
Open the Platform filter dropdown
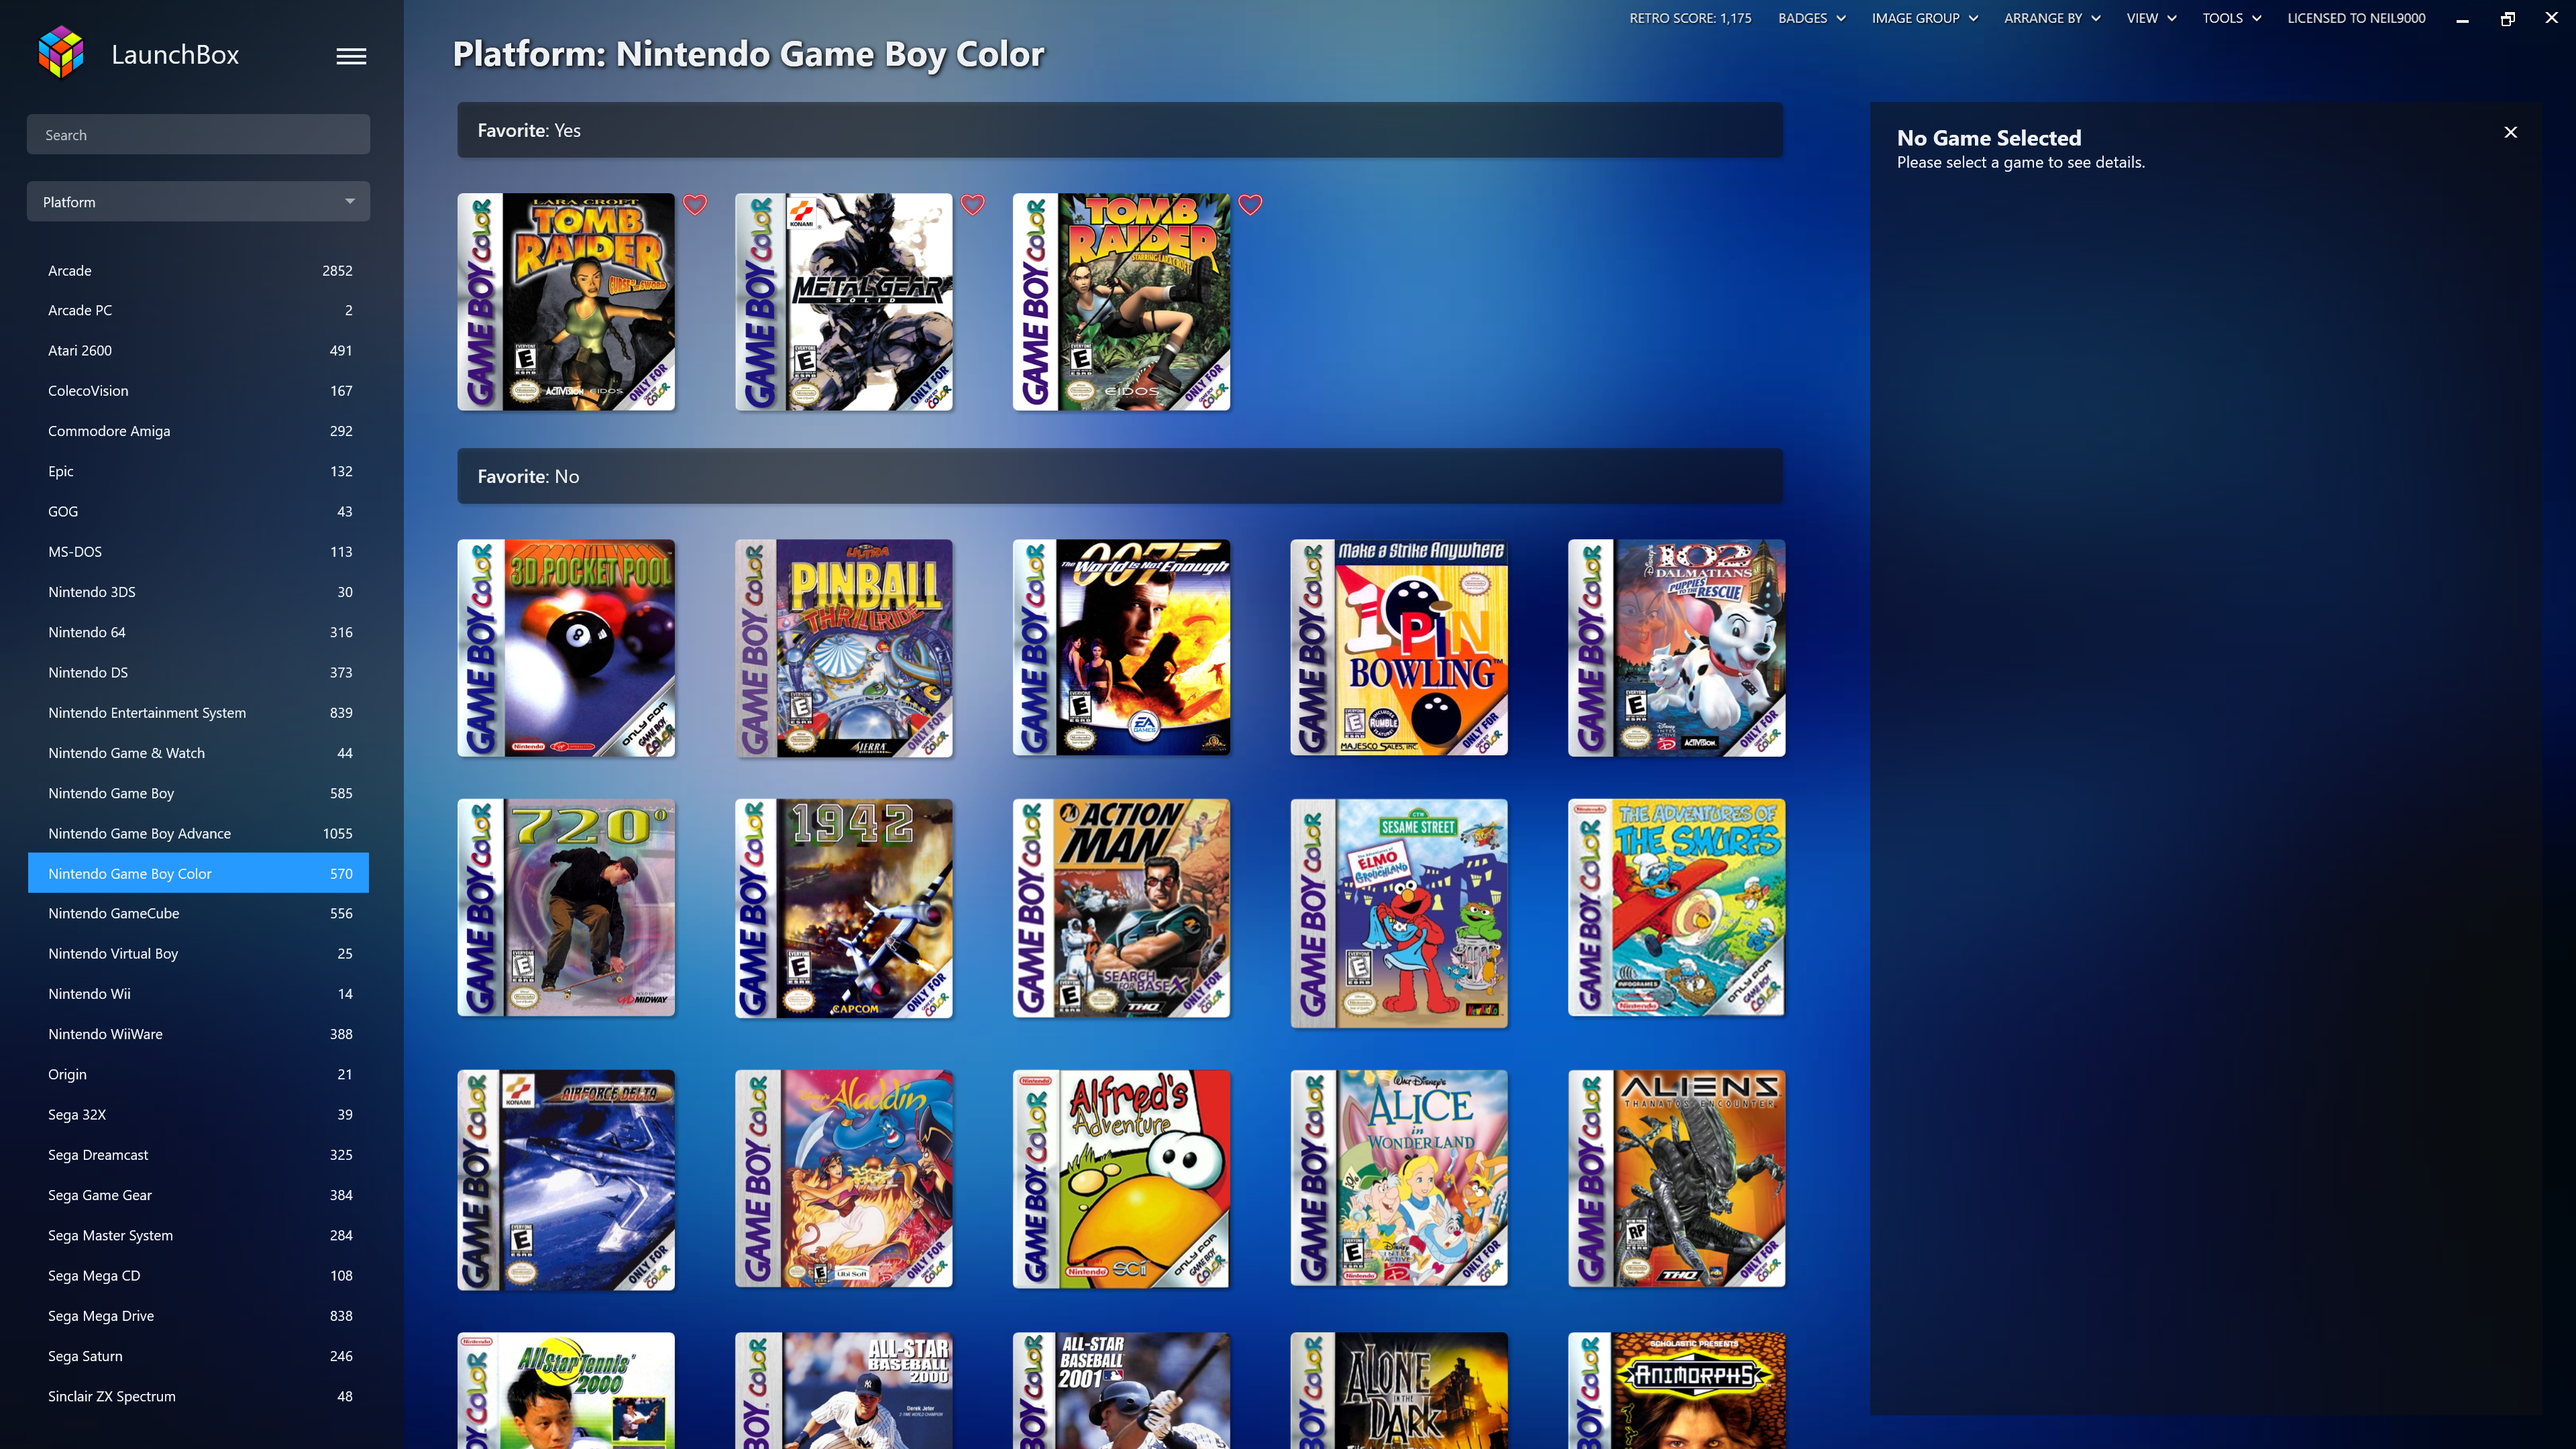tap(198, 201)
